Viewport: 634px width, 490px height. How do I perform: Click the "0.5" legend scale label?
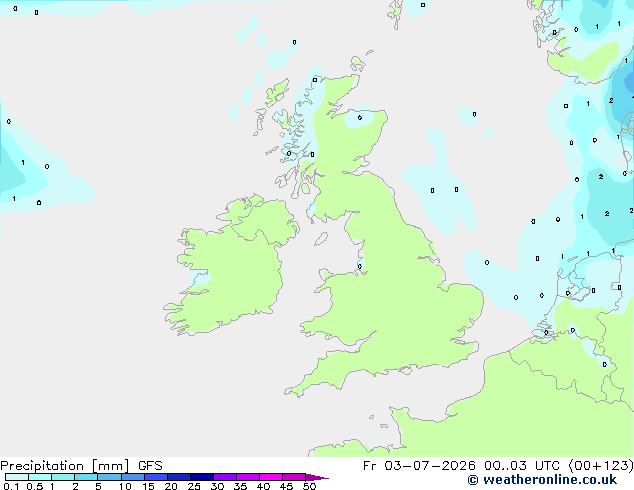tap(35, 486)
